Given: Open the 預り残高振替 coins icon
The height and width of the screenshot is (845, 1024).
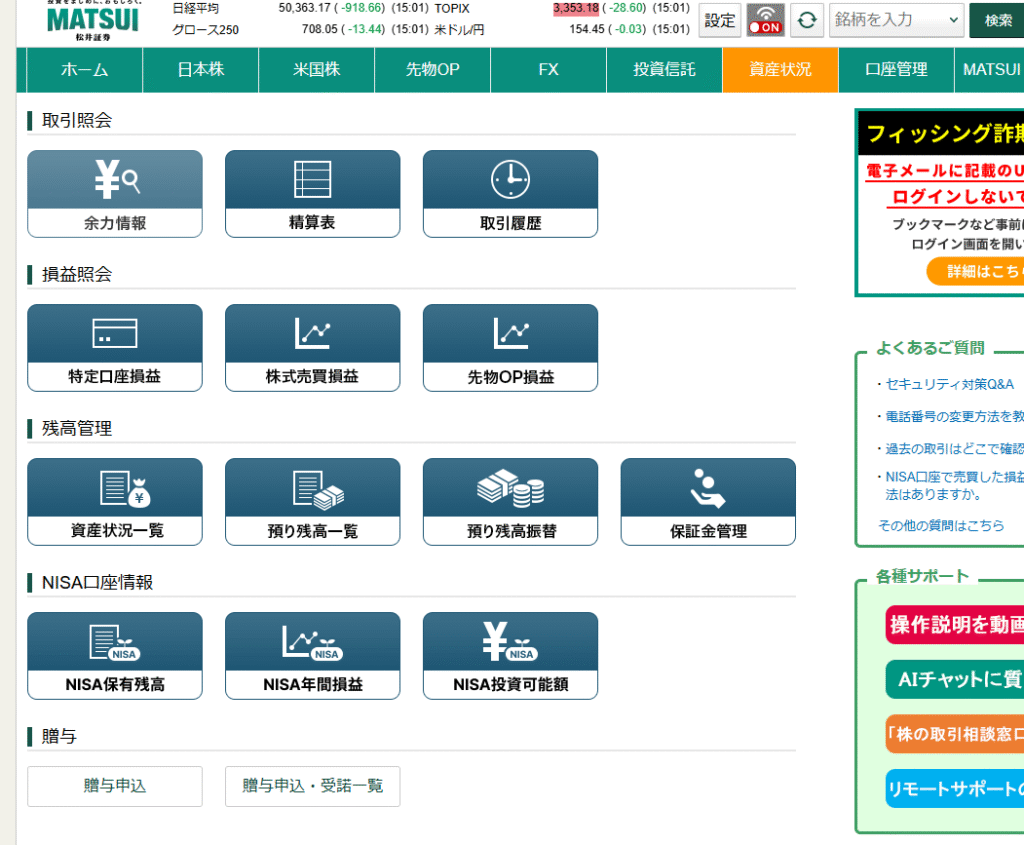Looking at the screenshot, I should pyautogui.click(x=510, y=488).
